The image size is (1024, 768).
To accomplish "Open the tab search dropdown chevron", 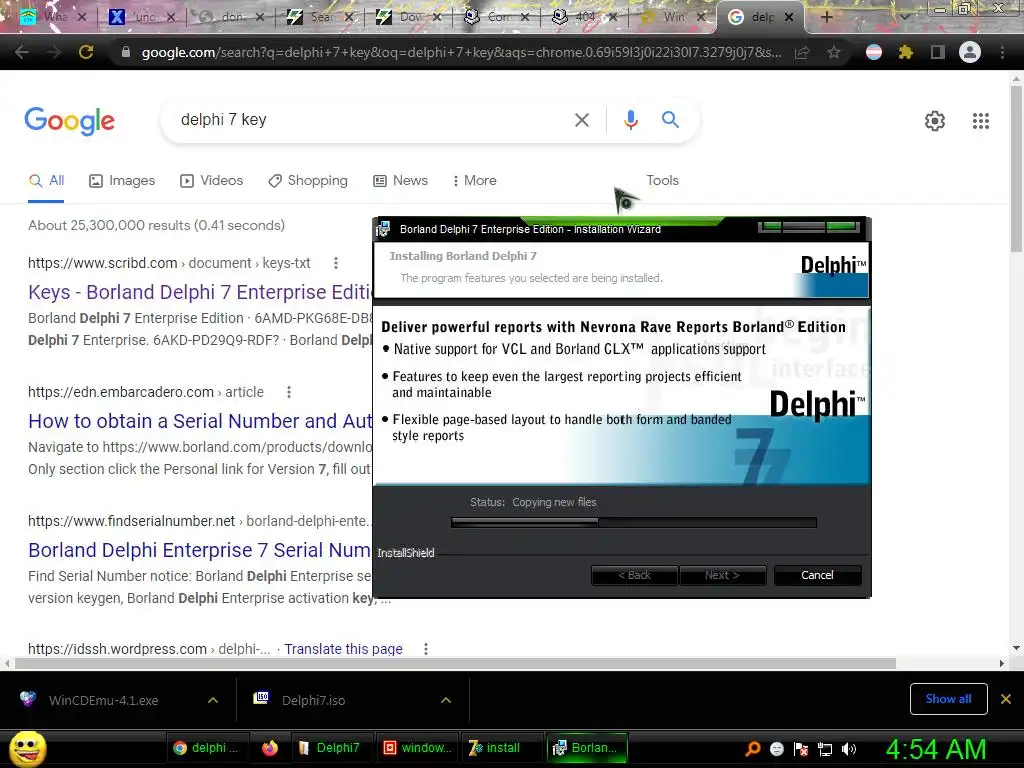I will 904,16.
